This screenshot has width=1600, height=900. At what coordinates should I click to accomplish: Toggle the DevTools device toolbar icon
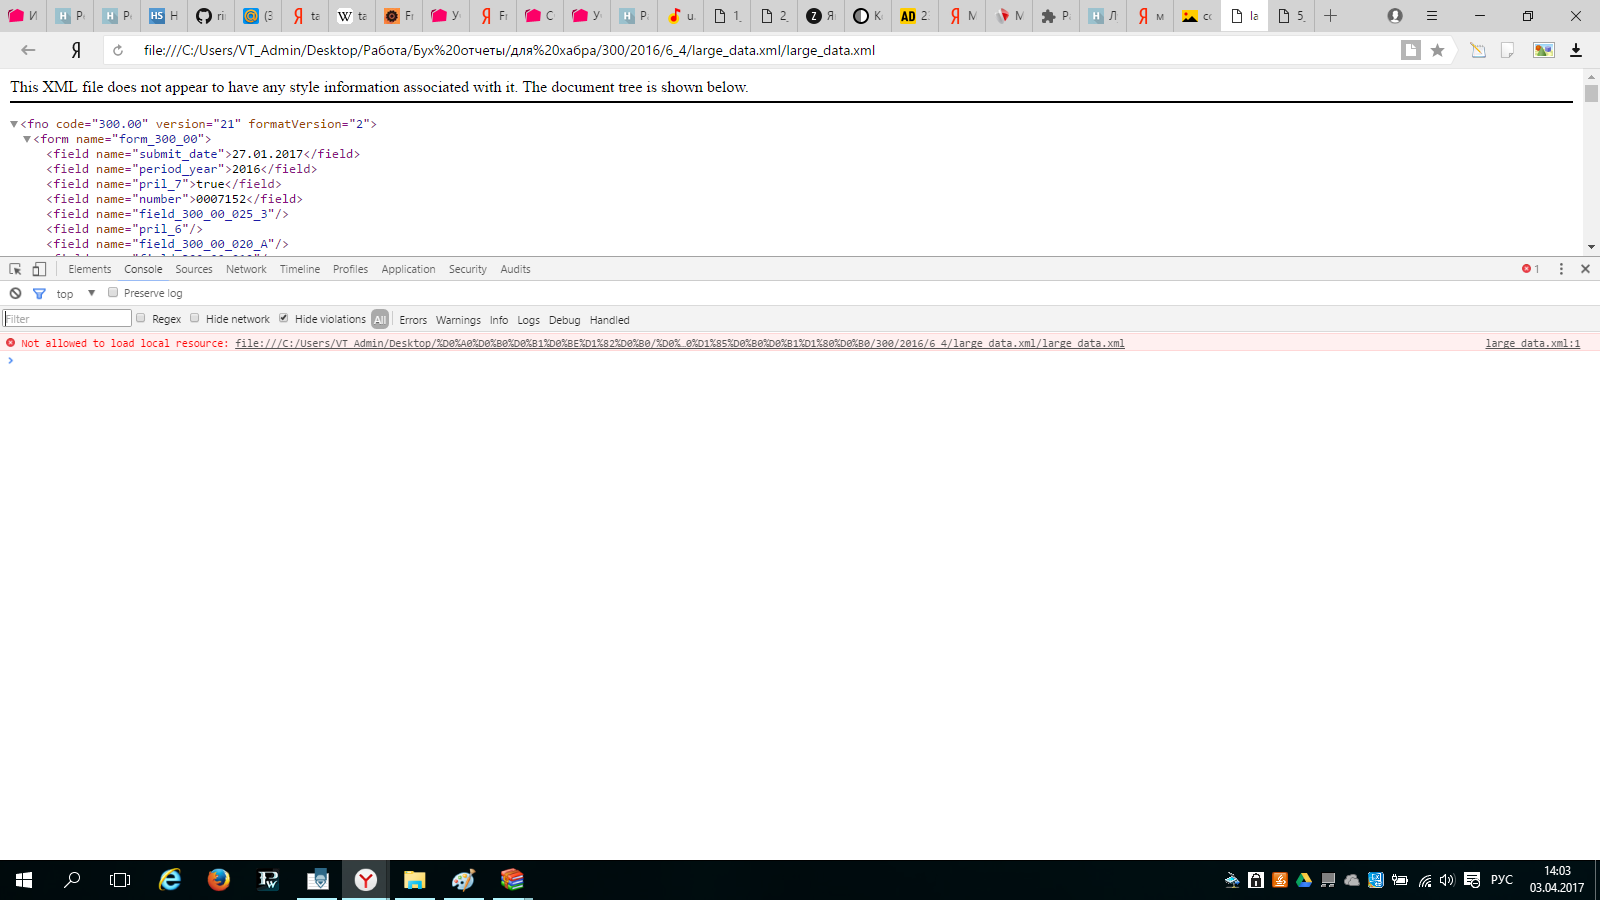pyautogui.click(x=39, y=269)
